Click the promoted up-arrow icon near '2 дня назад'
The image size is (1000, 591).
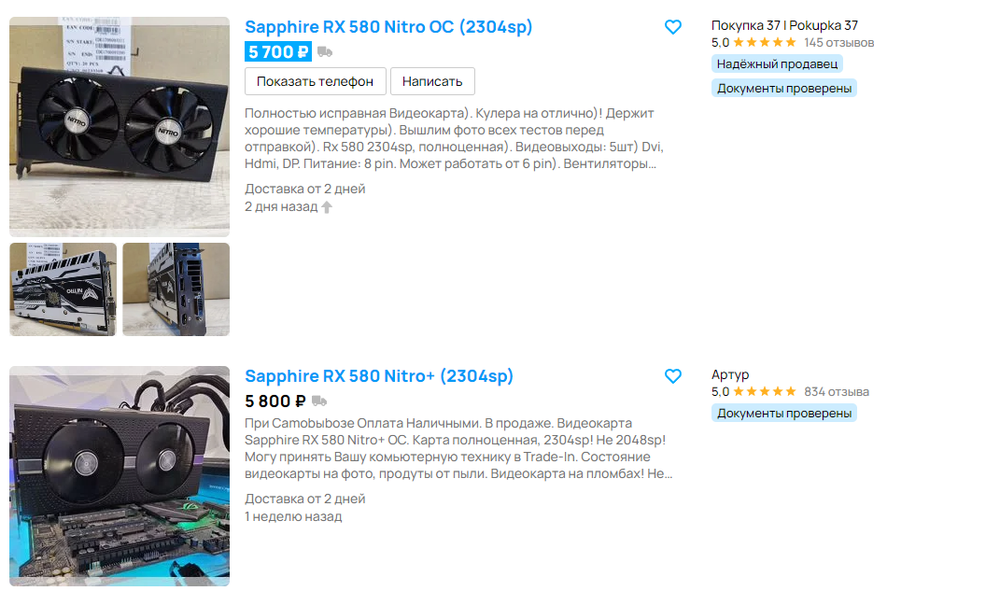(327, 207)
